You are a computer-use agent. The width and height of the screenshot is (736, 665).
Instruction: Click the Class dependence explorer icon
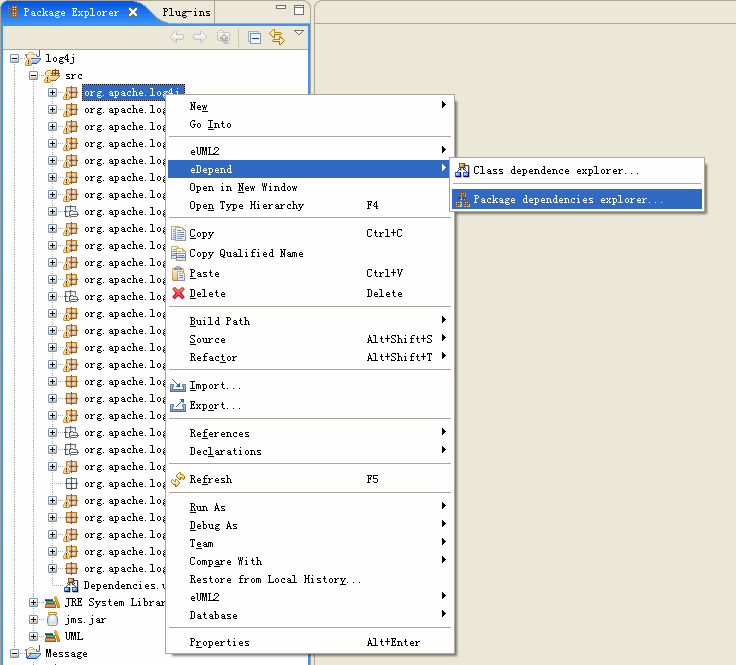pos(462,170)
